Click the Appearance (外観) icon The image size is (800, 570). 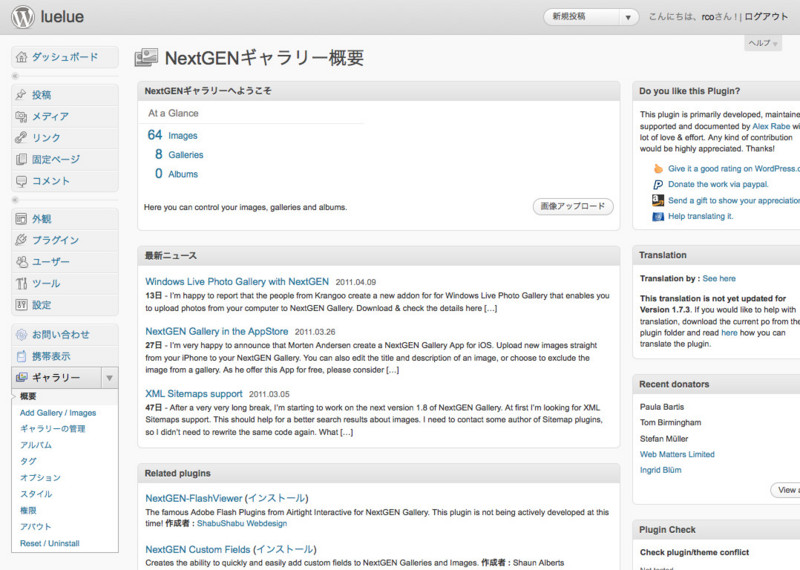[x=21, y=219]
